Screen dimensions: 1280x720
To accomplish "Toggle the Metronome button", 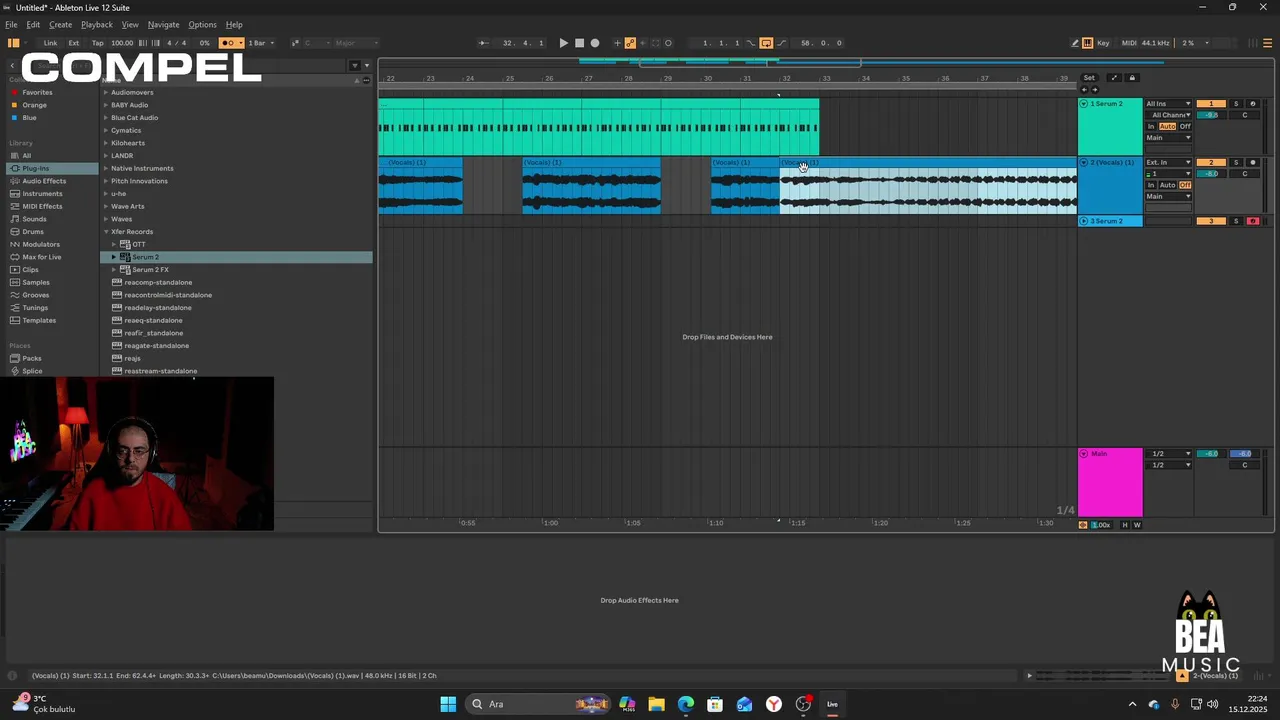I will click(x=232, y=43).
